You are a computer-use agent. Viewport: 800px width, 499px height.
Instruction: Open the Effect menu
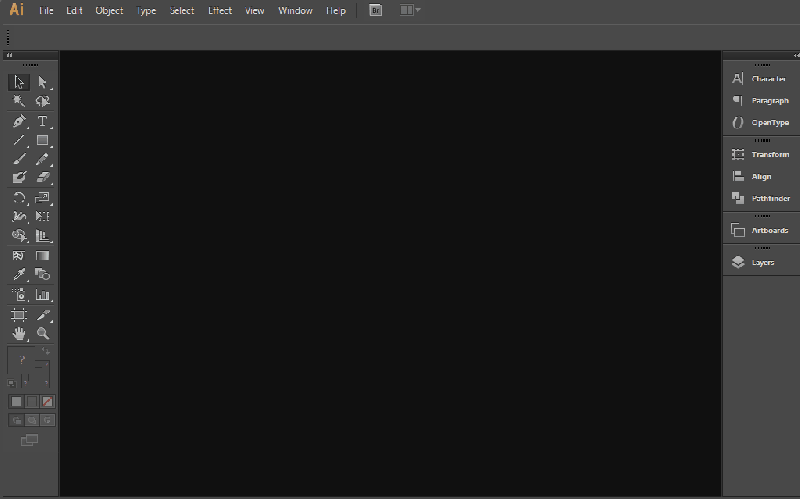point(220,11)
